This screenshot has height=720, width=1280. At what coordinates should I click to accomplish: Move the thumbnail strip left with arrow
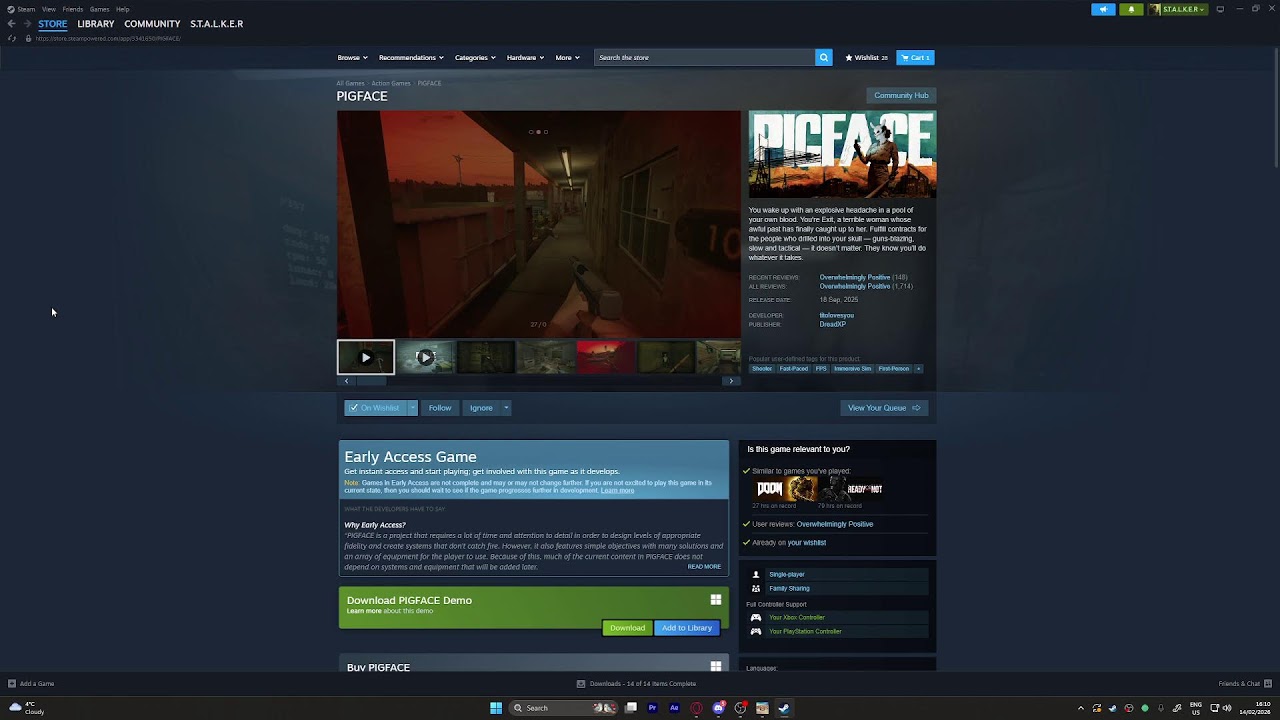346,381
